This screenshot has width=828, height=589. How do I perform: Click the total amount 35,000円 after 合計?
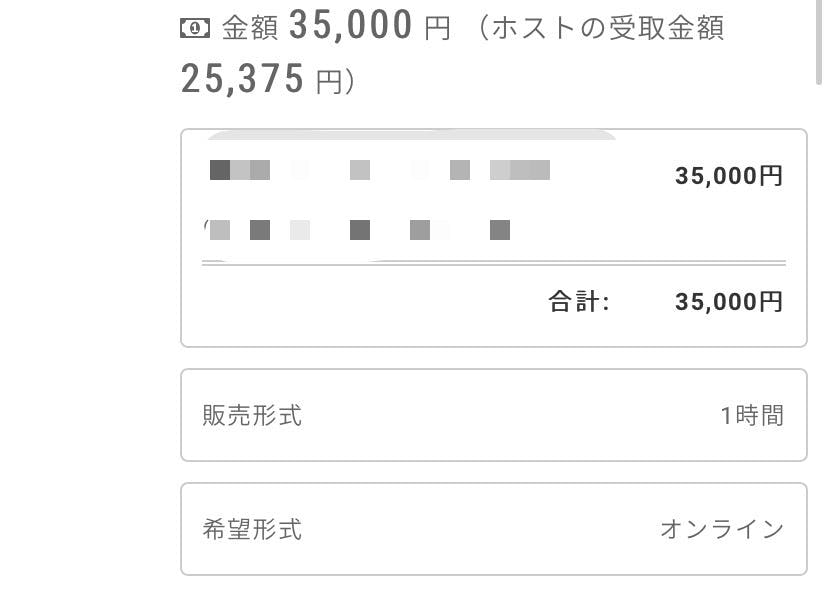728,302
